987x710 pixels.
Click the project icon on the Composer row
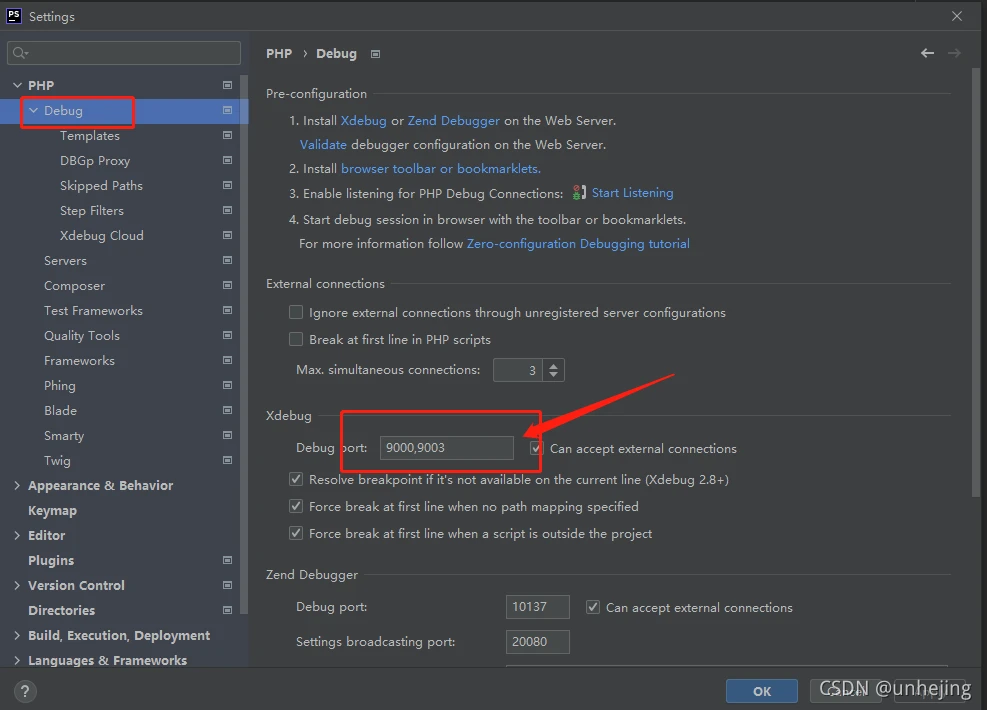[227, 285]
